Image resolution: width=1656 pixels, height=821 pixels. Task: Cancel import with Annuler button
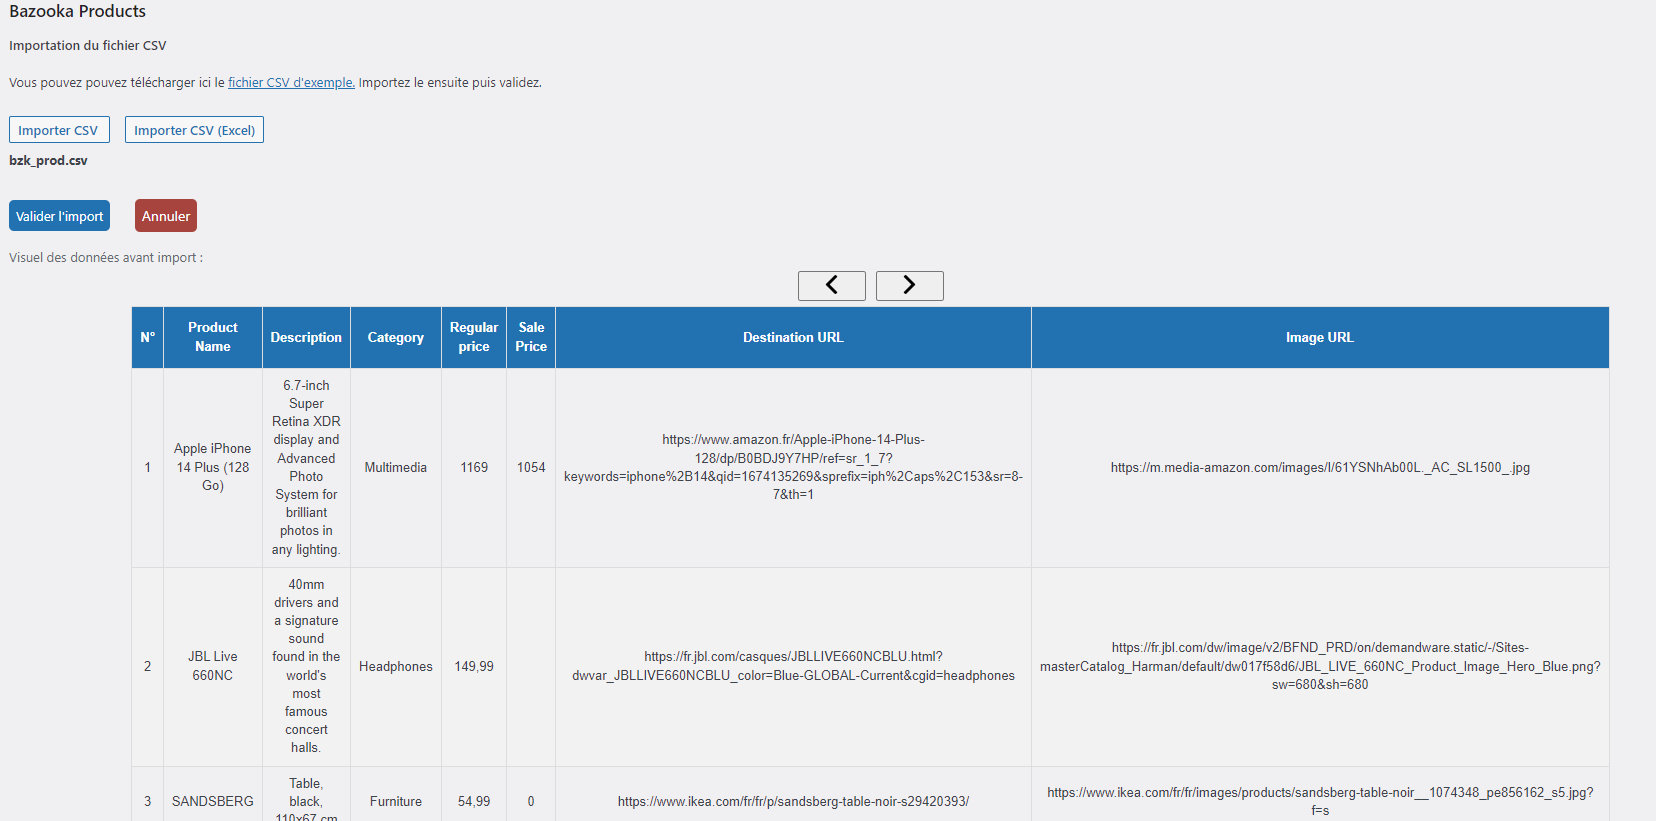(x=166, y=216)
